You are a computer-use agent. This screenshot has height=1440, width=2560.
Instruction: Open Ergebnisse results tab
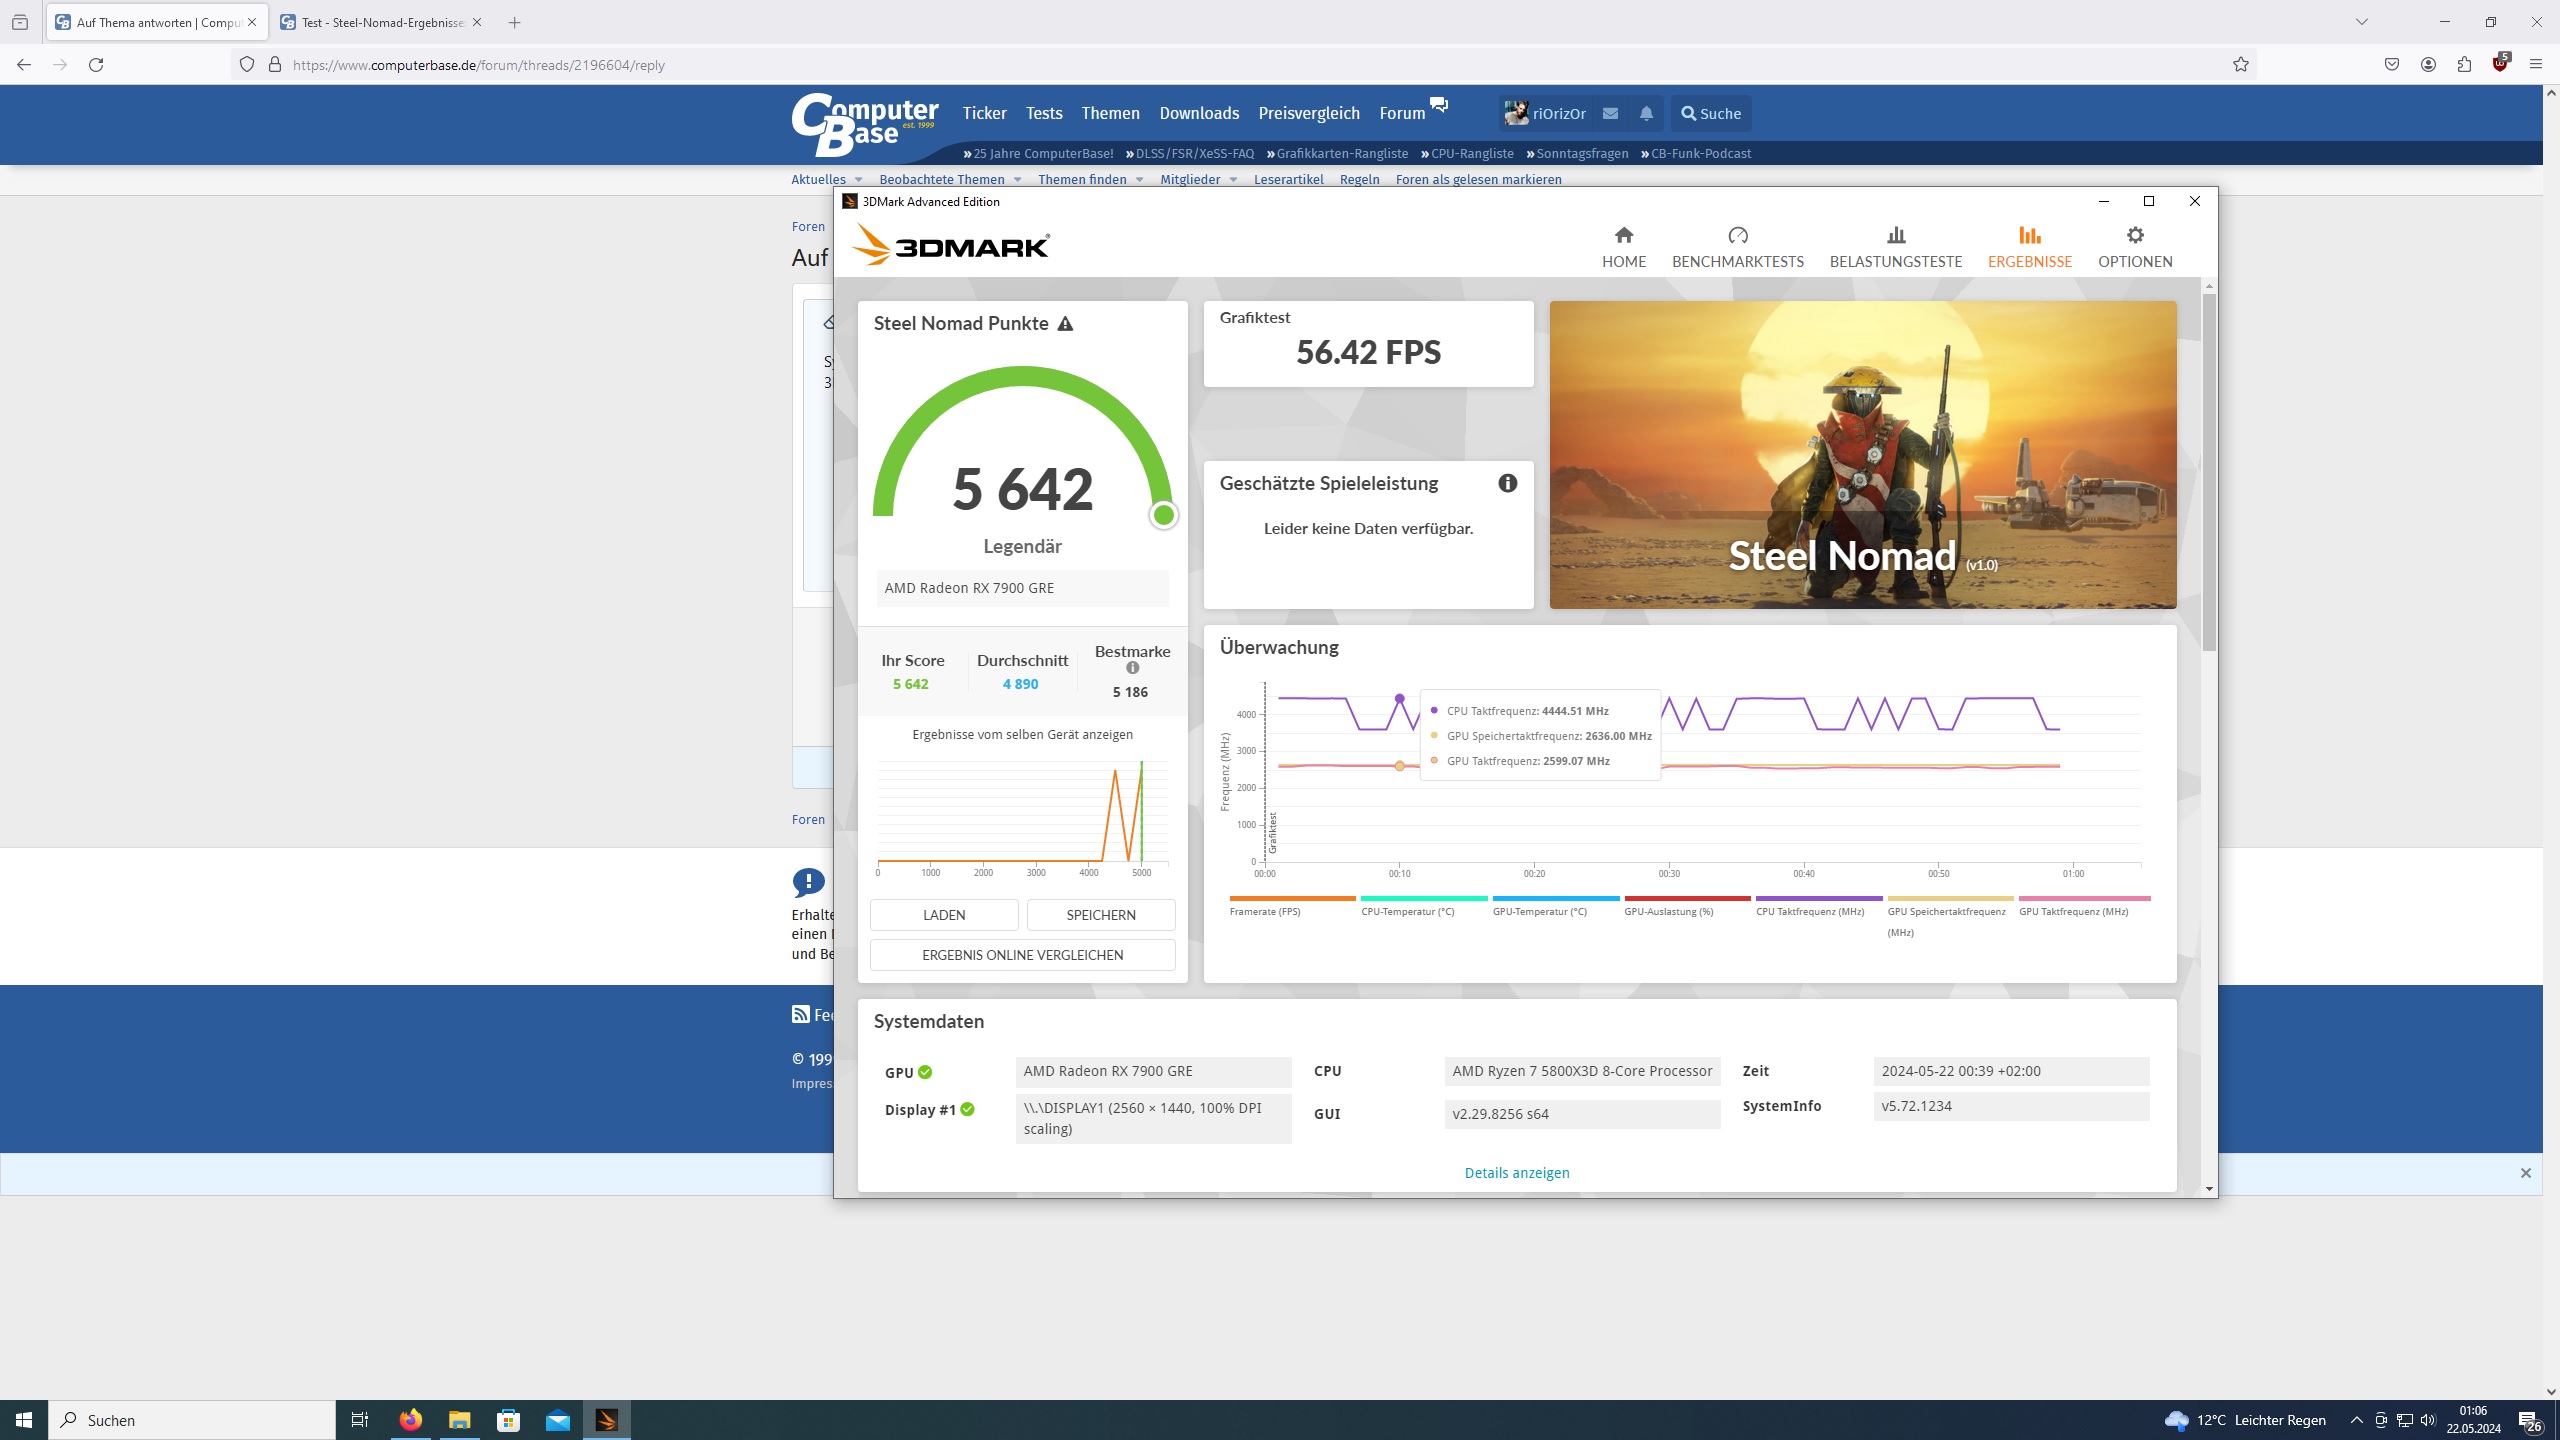pos(2029,247)
